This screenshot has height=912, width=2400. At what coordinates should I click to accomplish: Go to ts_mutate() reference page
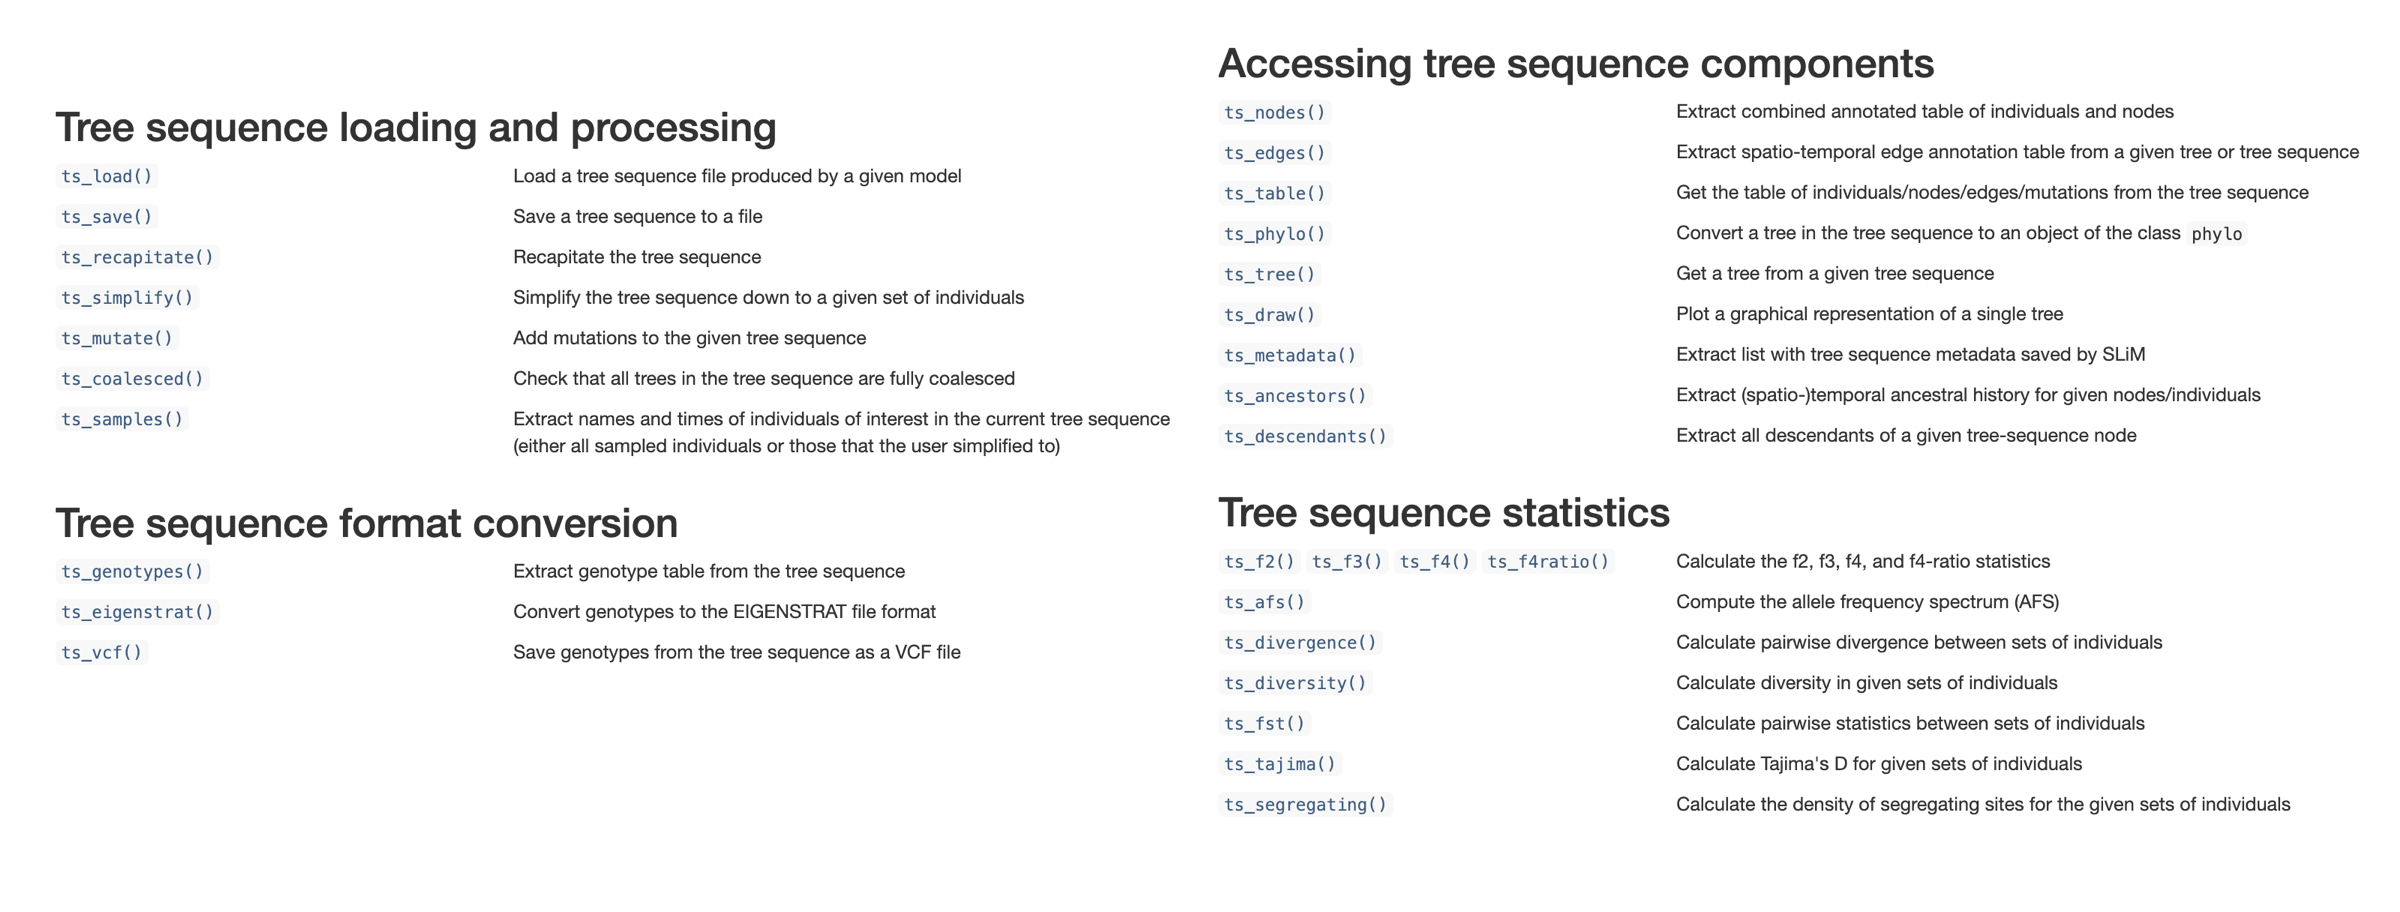[117, 338]
